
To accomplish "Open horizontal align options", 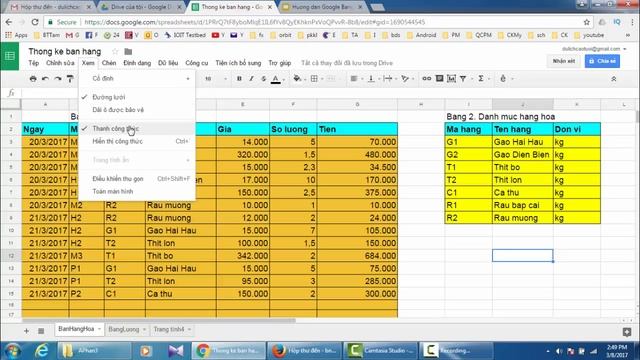I will (x=354, y=79).
